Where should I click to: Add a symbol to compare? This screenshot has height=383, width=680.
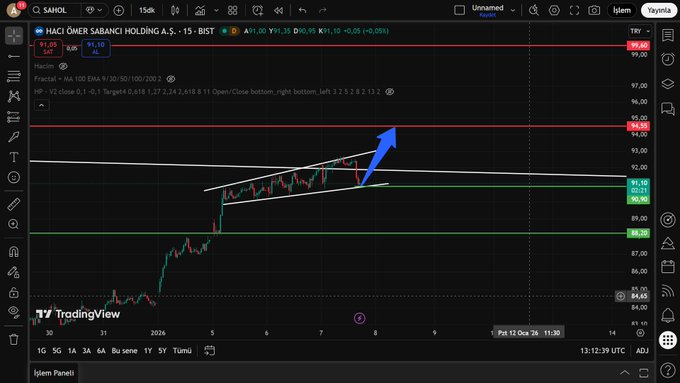pyautogui.click(x=118, y=10)
